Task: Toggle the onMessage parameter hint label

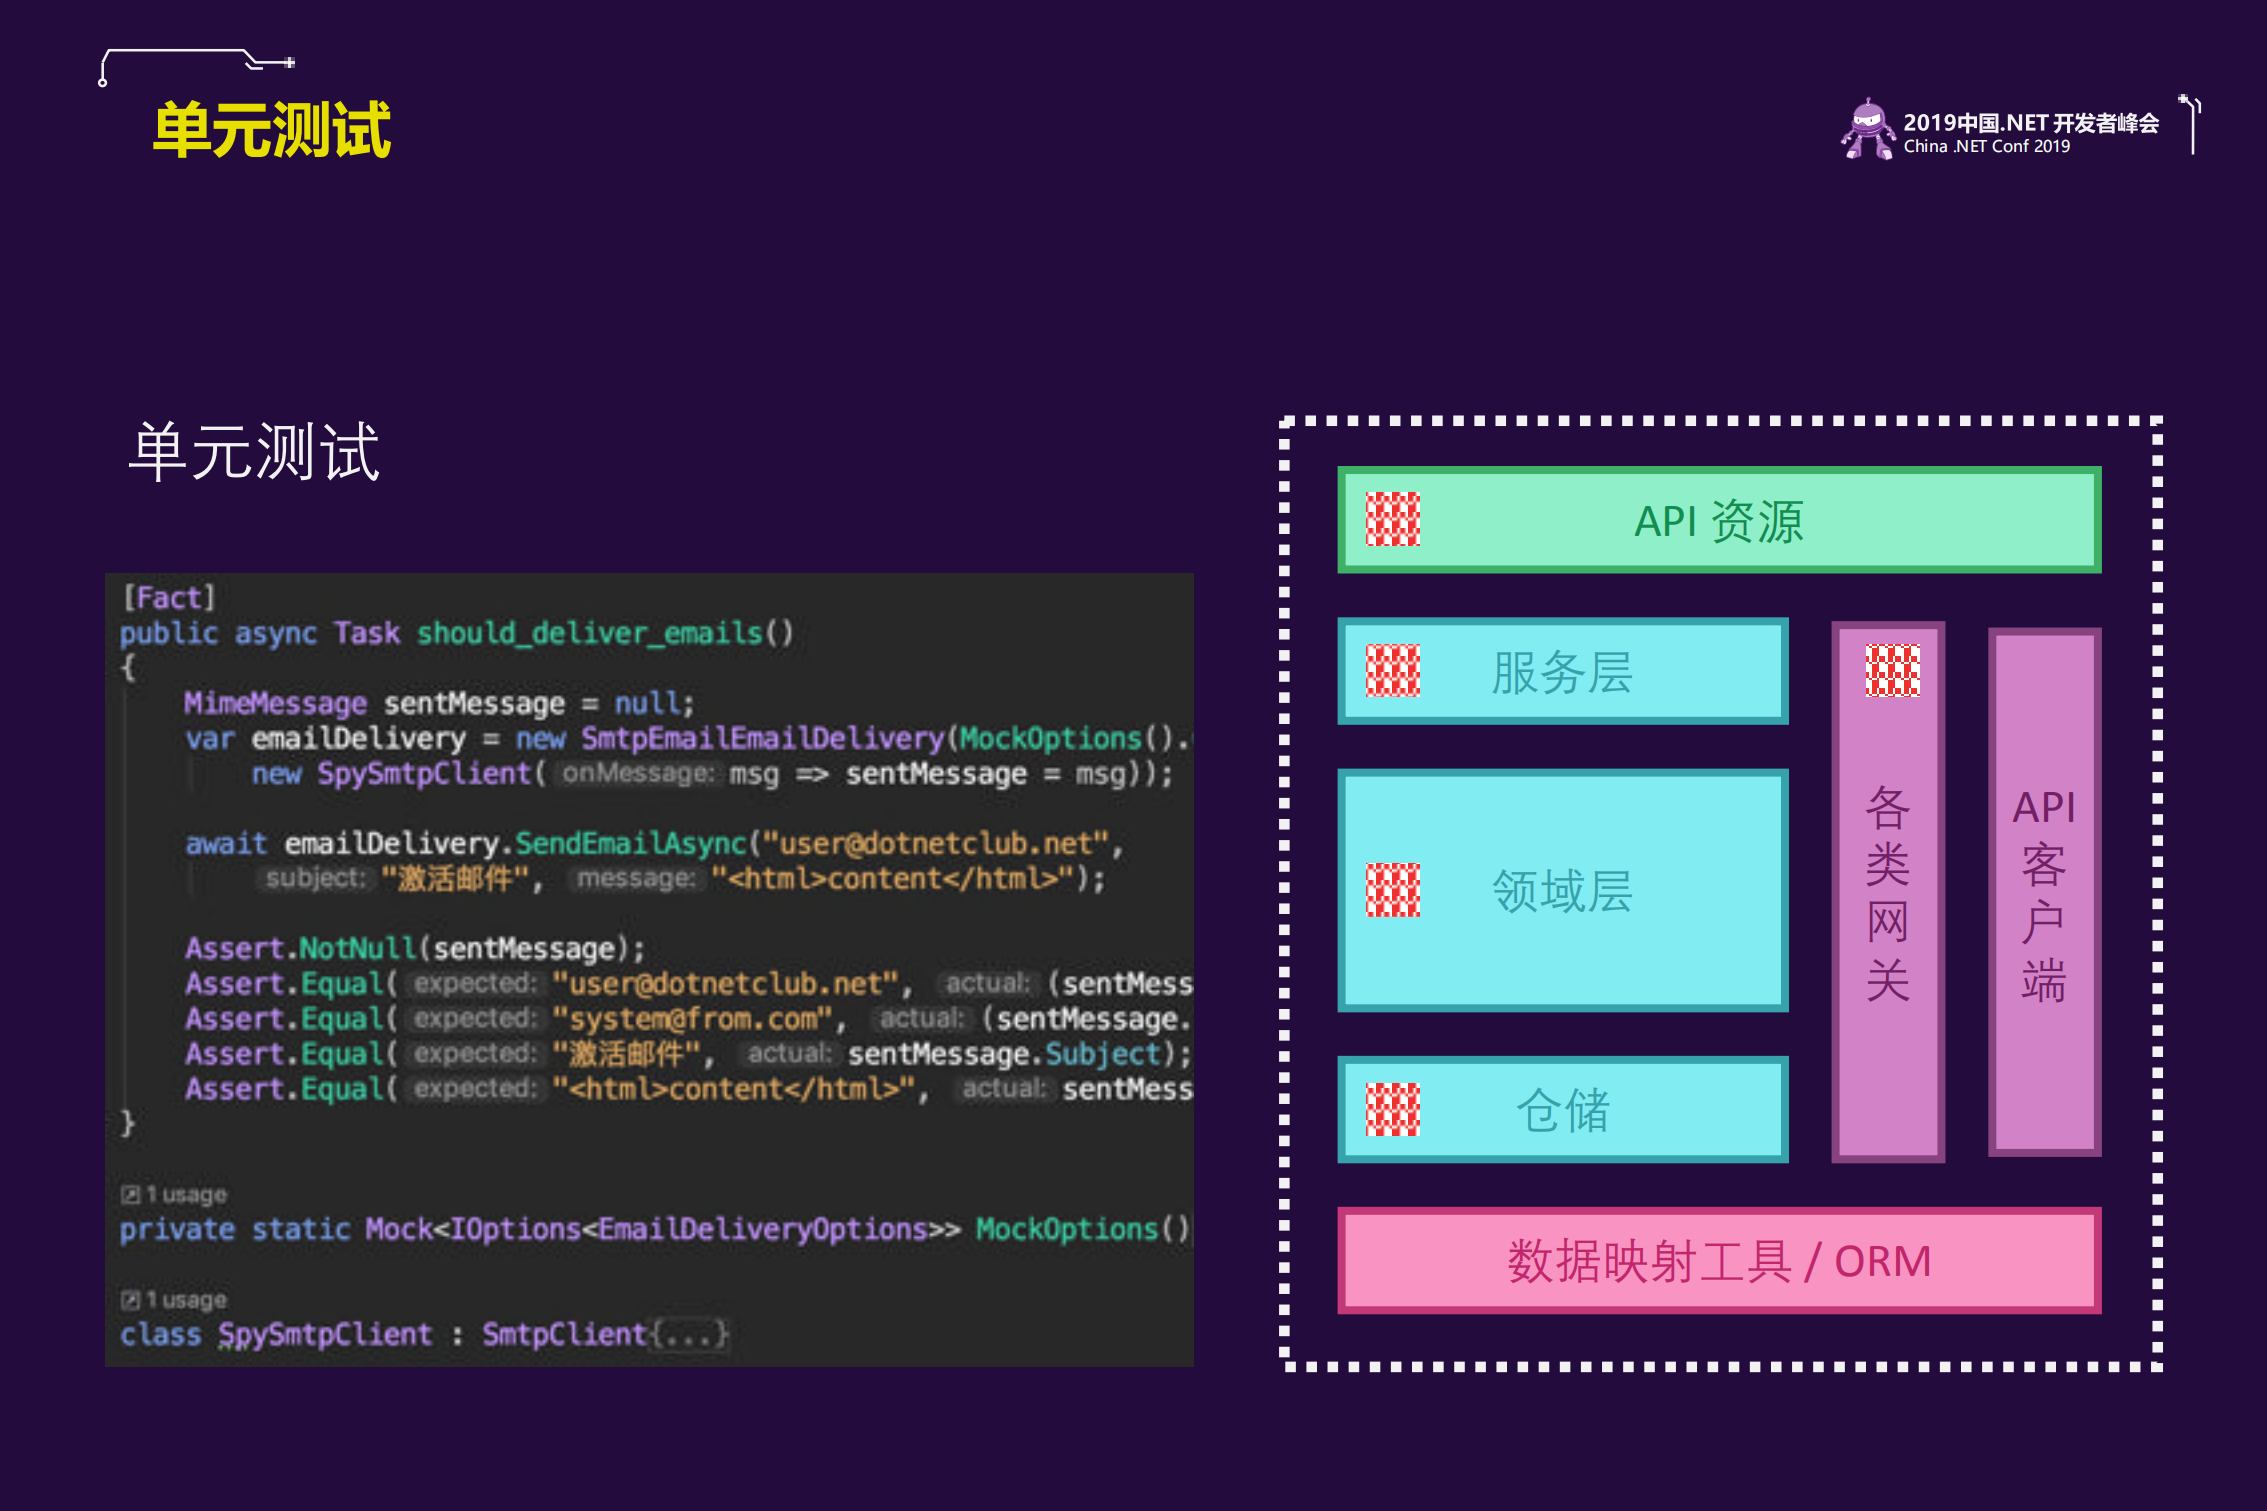Action: 639,773
